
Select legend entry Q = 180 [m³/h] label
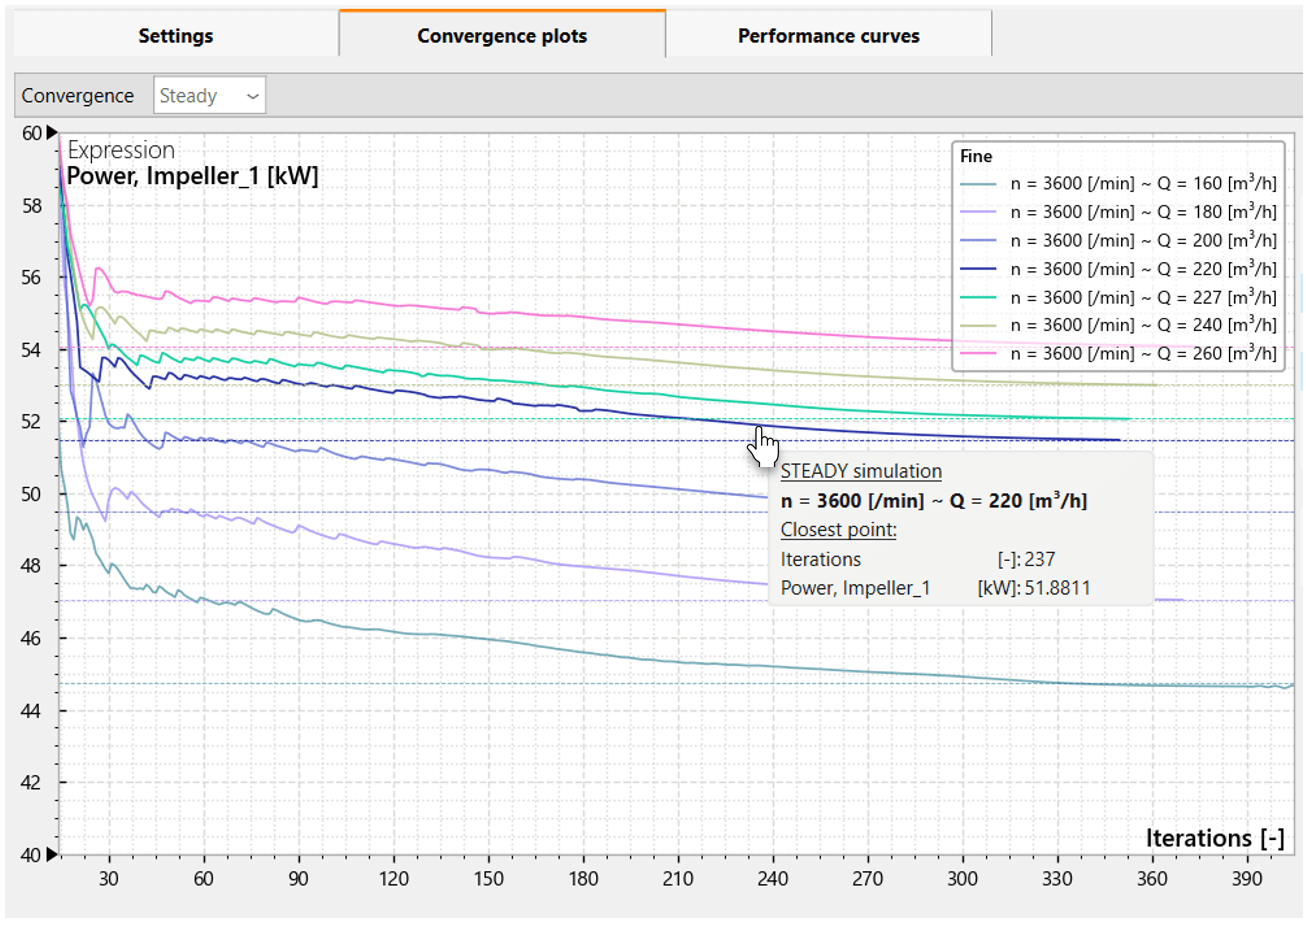[x=1143, y=212]
